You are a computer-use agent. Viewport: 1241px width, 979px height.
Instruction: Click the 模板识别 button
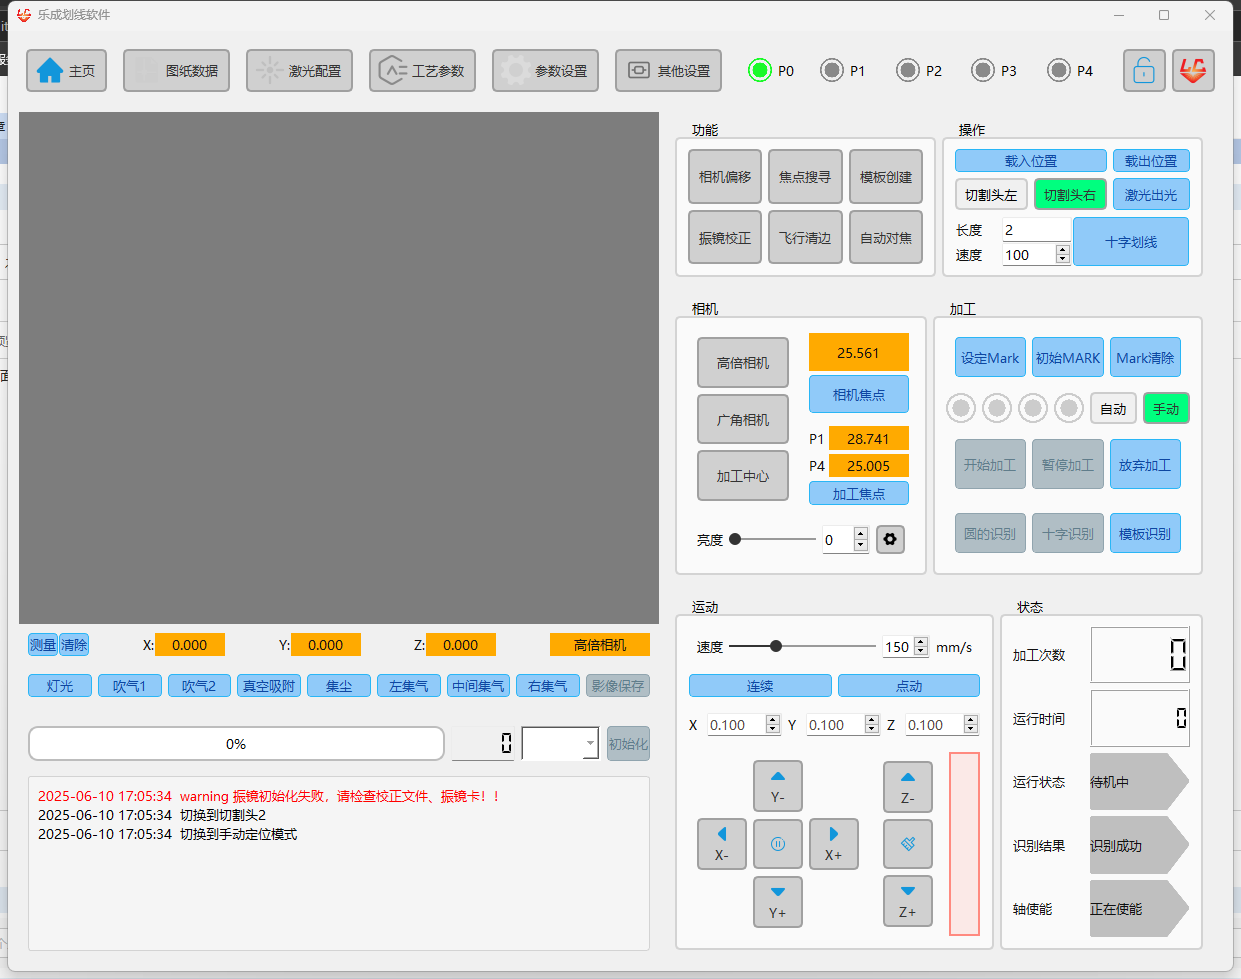click(1145, 533)
